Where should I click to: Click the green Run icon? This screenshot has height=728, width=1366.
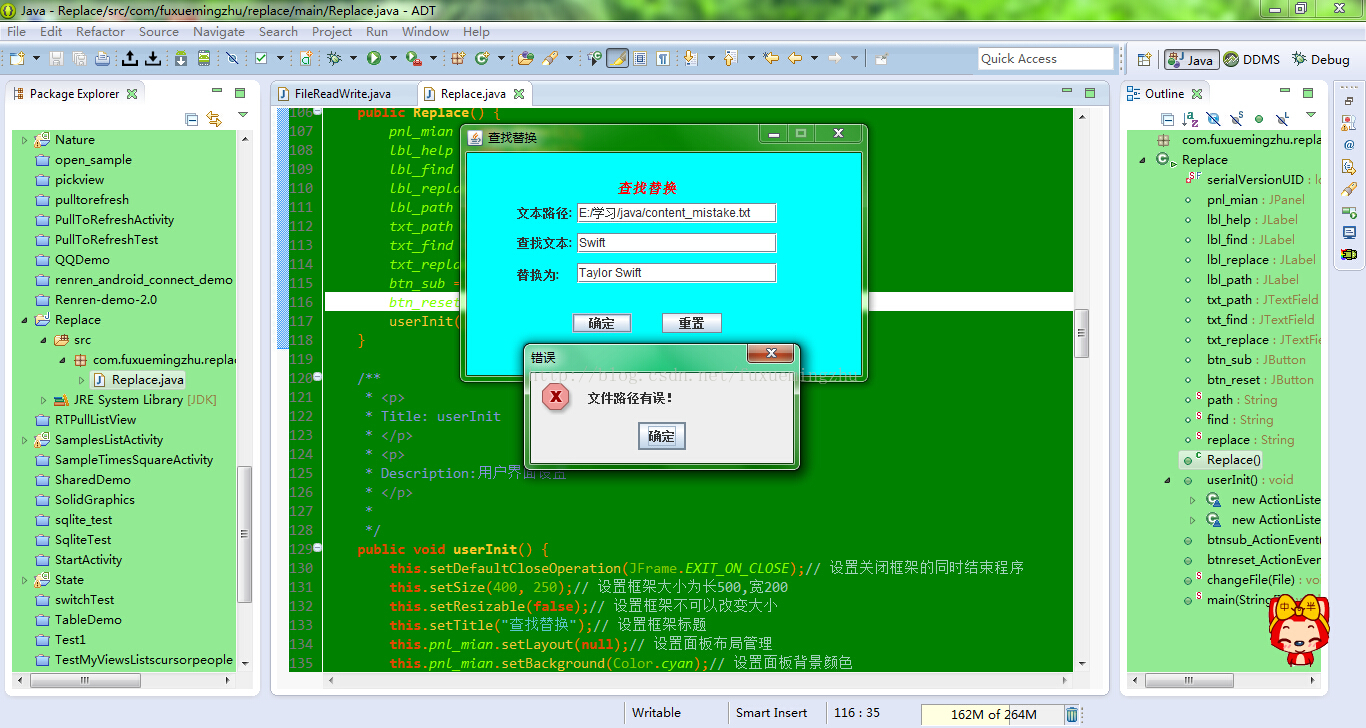(x=374, y=58)
